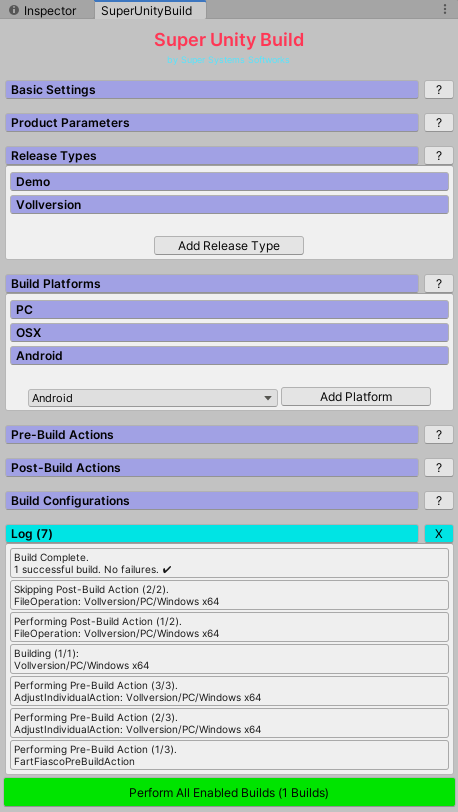Open the Android platform selection dropdown
The height and width of the screenshot is (812, 458).
(153, 398)
